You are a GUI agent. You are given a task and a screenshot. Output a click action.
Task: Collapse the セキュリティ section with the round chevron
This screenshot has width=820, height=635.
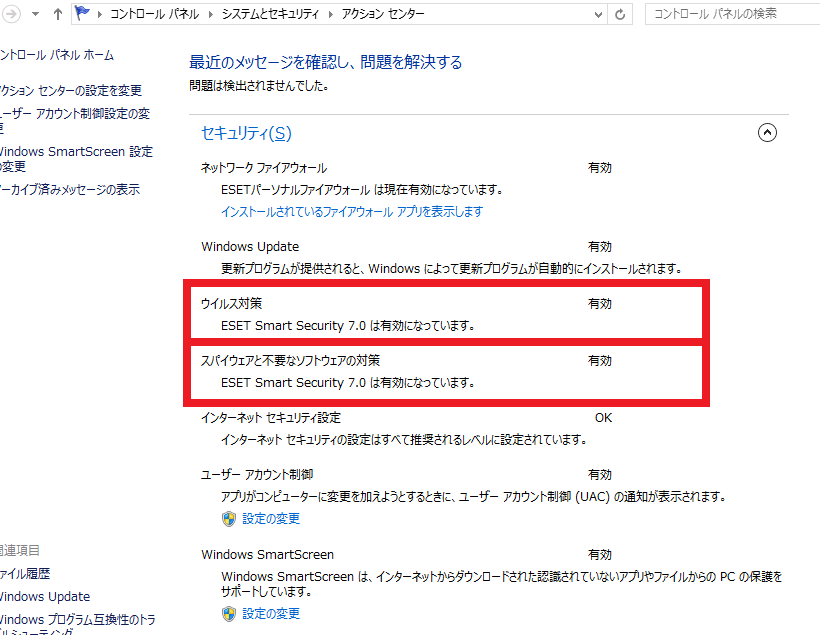767,133
